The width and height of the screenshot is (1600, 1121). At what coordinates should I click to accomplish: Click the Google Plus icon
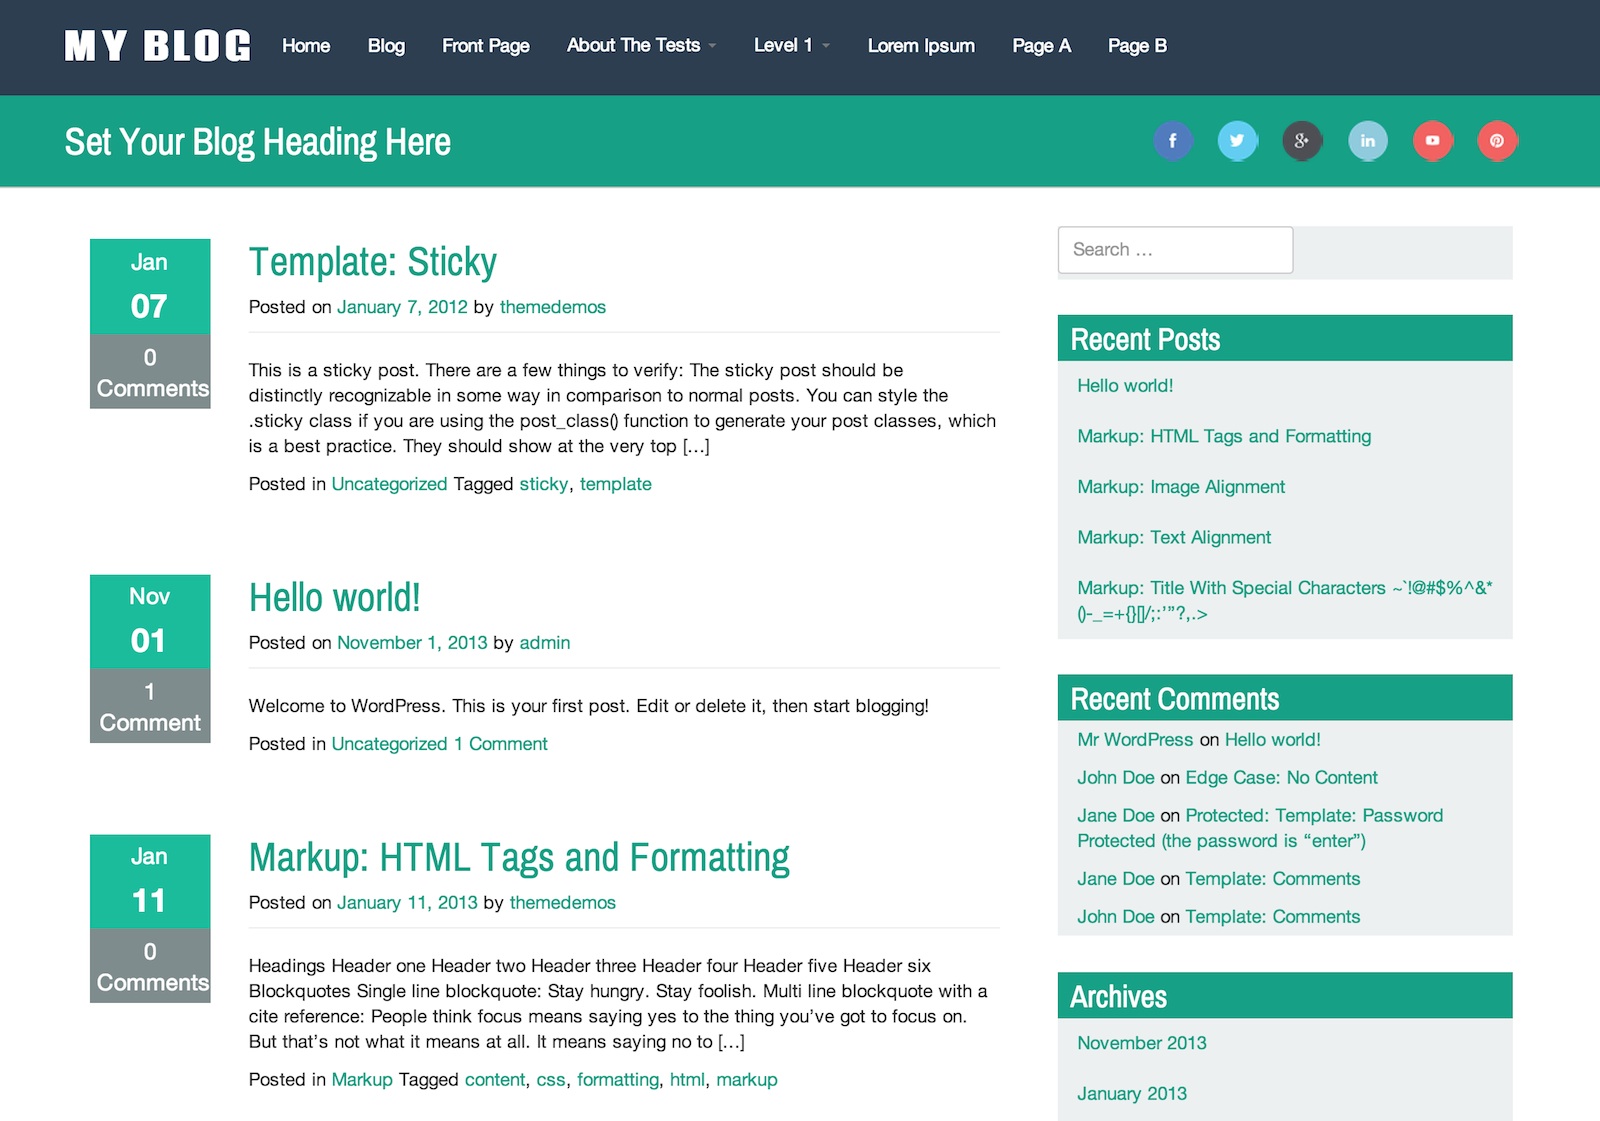tap(1302, 141)
